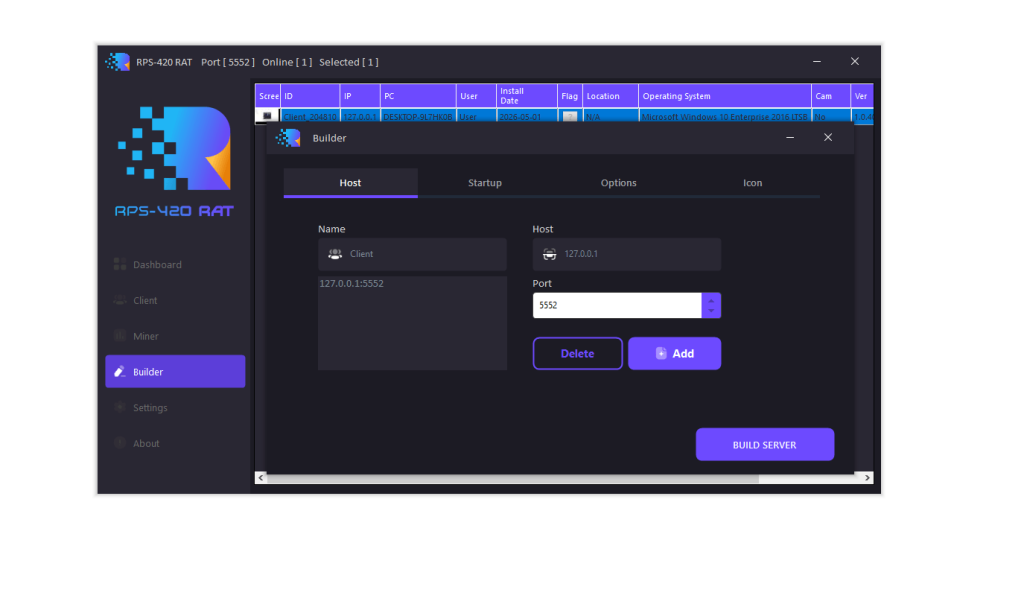
Task: Select the highlighted Builder sidebar item
Action: pyautogui.click(x=175, y=372)
